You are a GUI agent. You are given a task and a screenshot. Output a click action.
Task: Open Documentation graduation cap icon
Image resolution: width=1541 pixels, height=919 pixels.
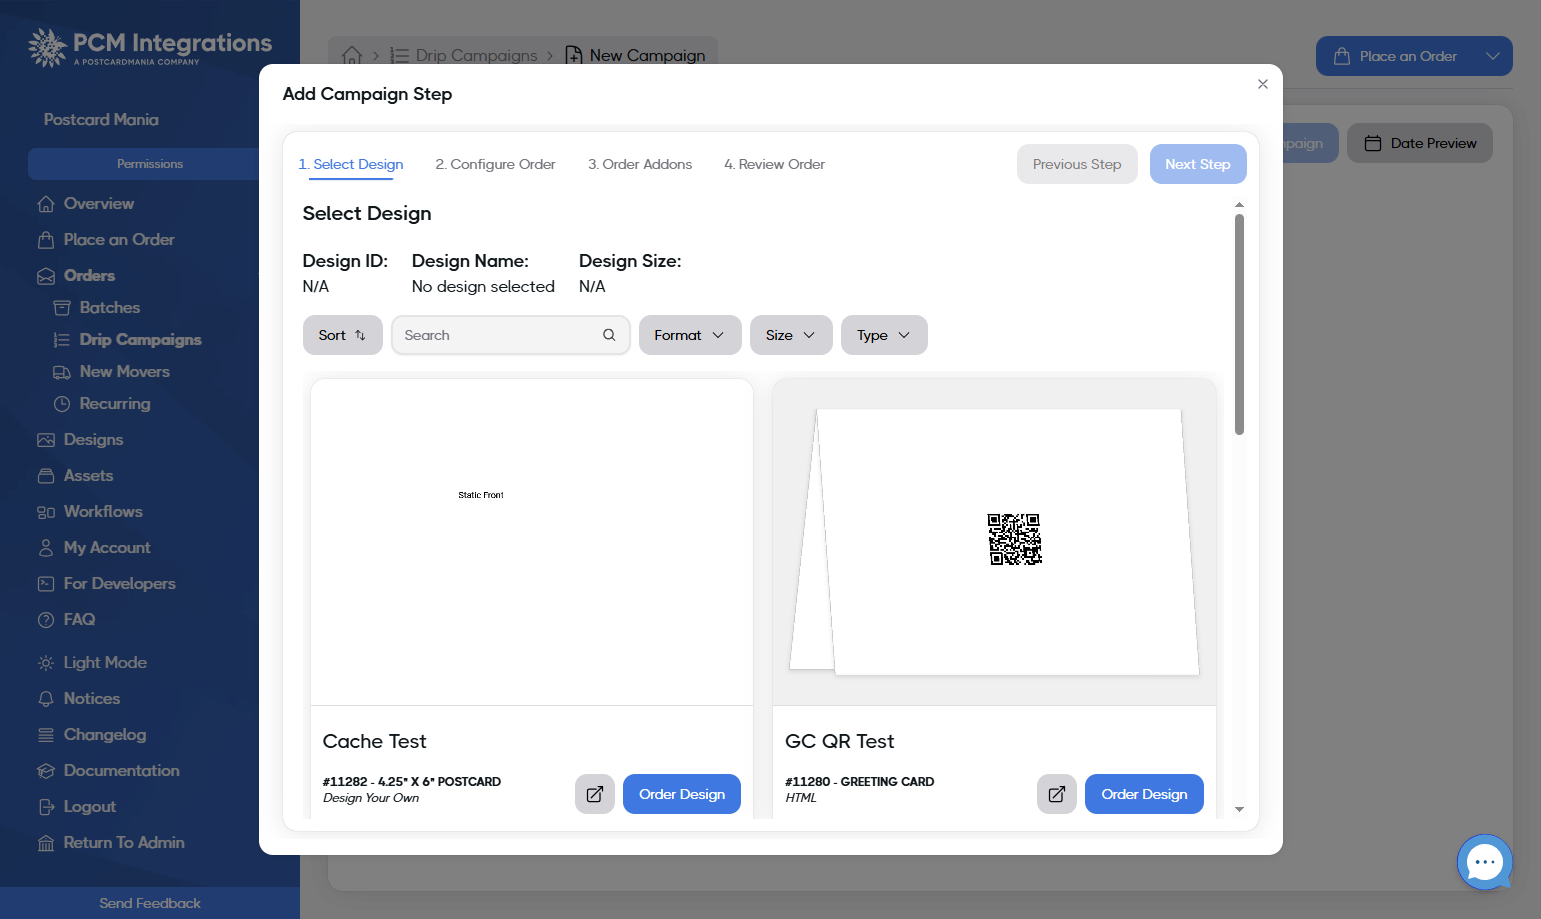[46, 770]
